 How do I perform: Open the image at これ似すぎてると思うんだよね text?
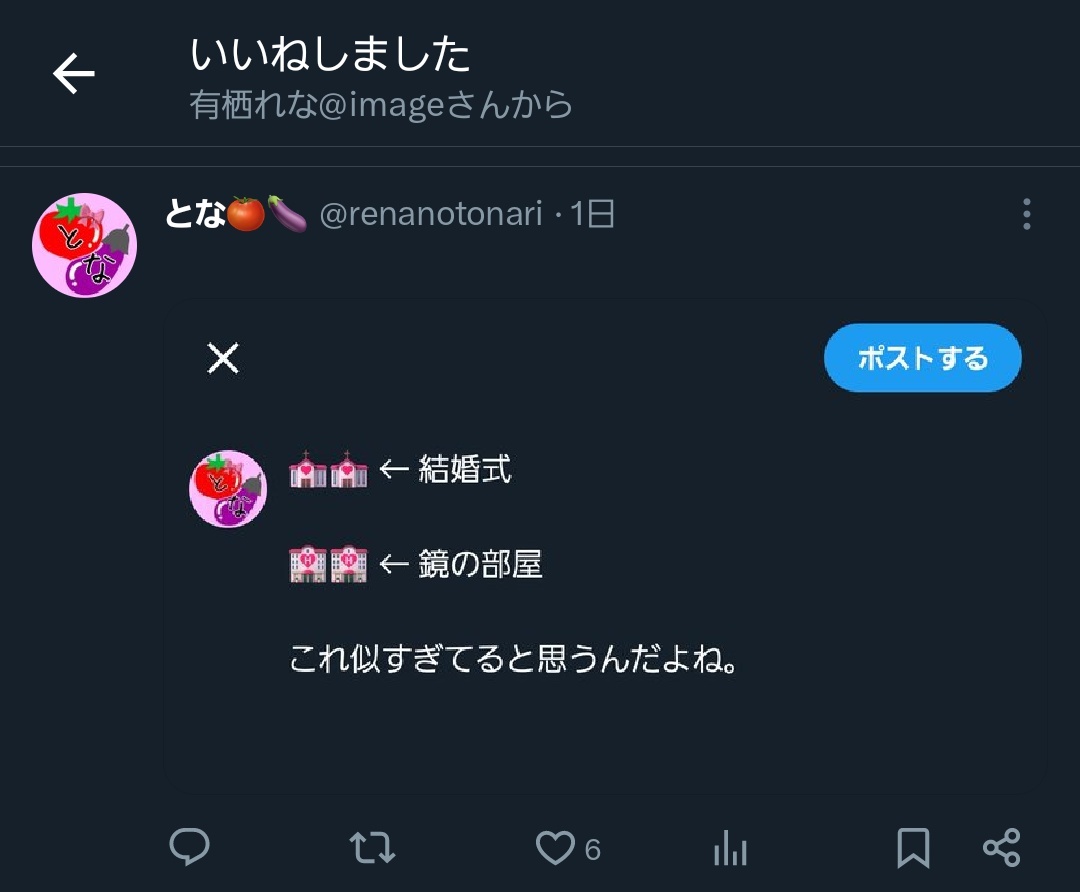point(514,661)
